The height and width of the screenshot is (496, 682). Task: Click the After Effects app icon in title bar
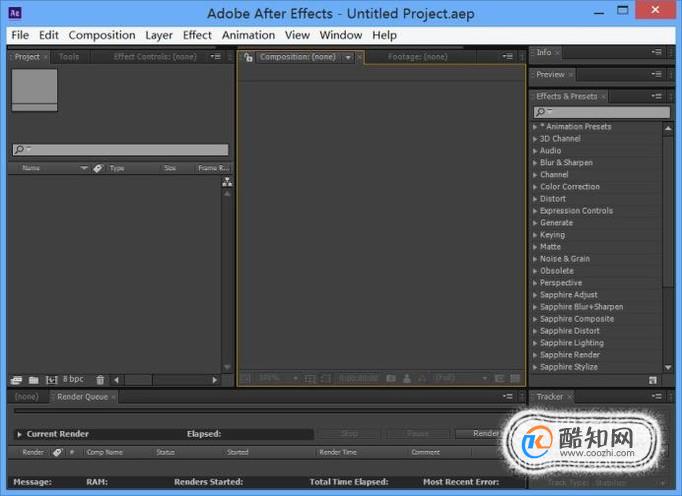(x=15, y=13)
